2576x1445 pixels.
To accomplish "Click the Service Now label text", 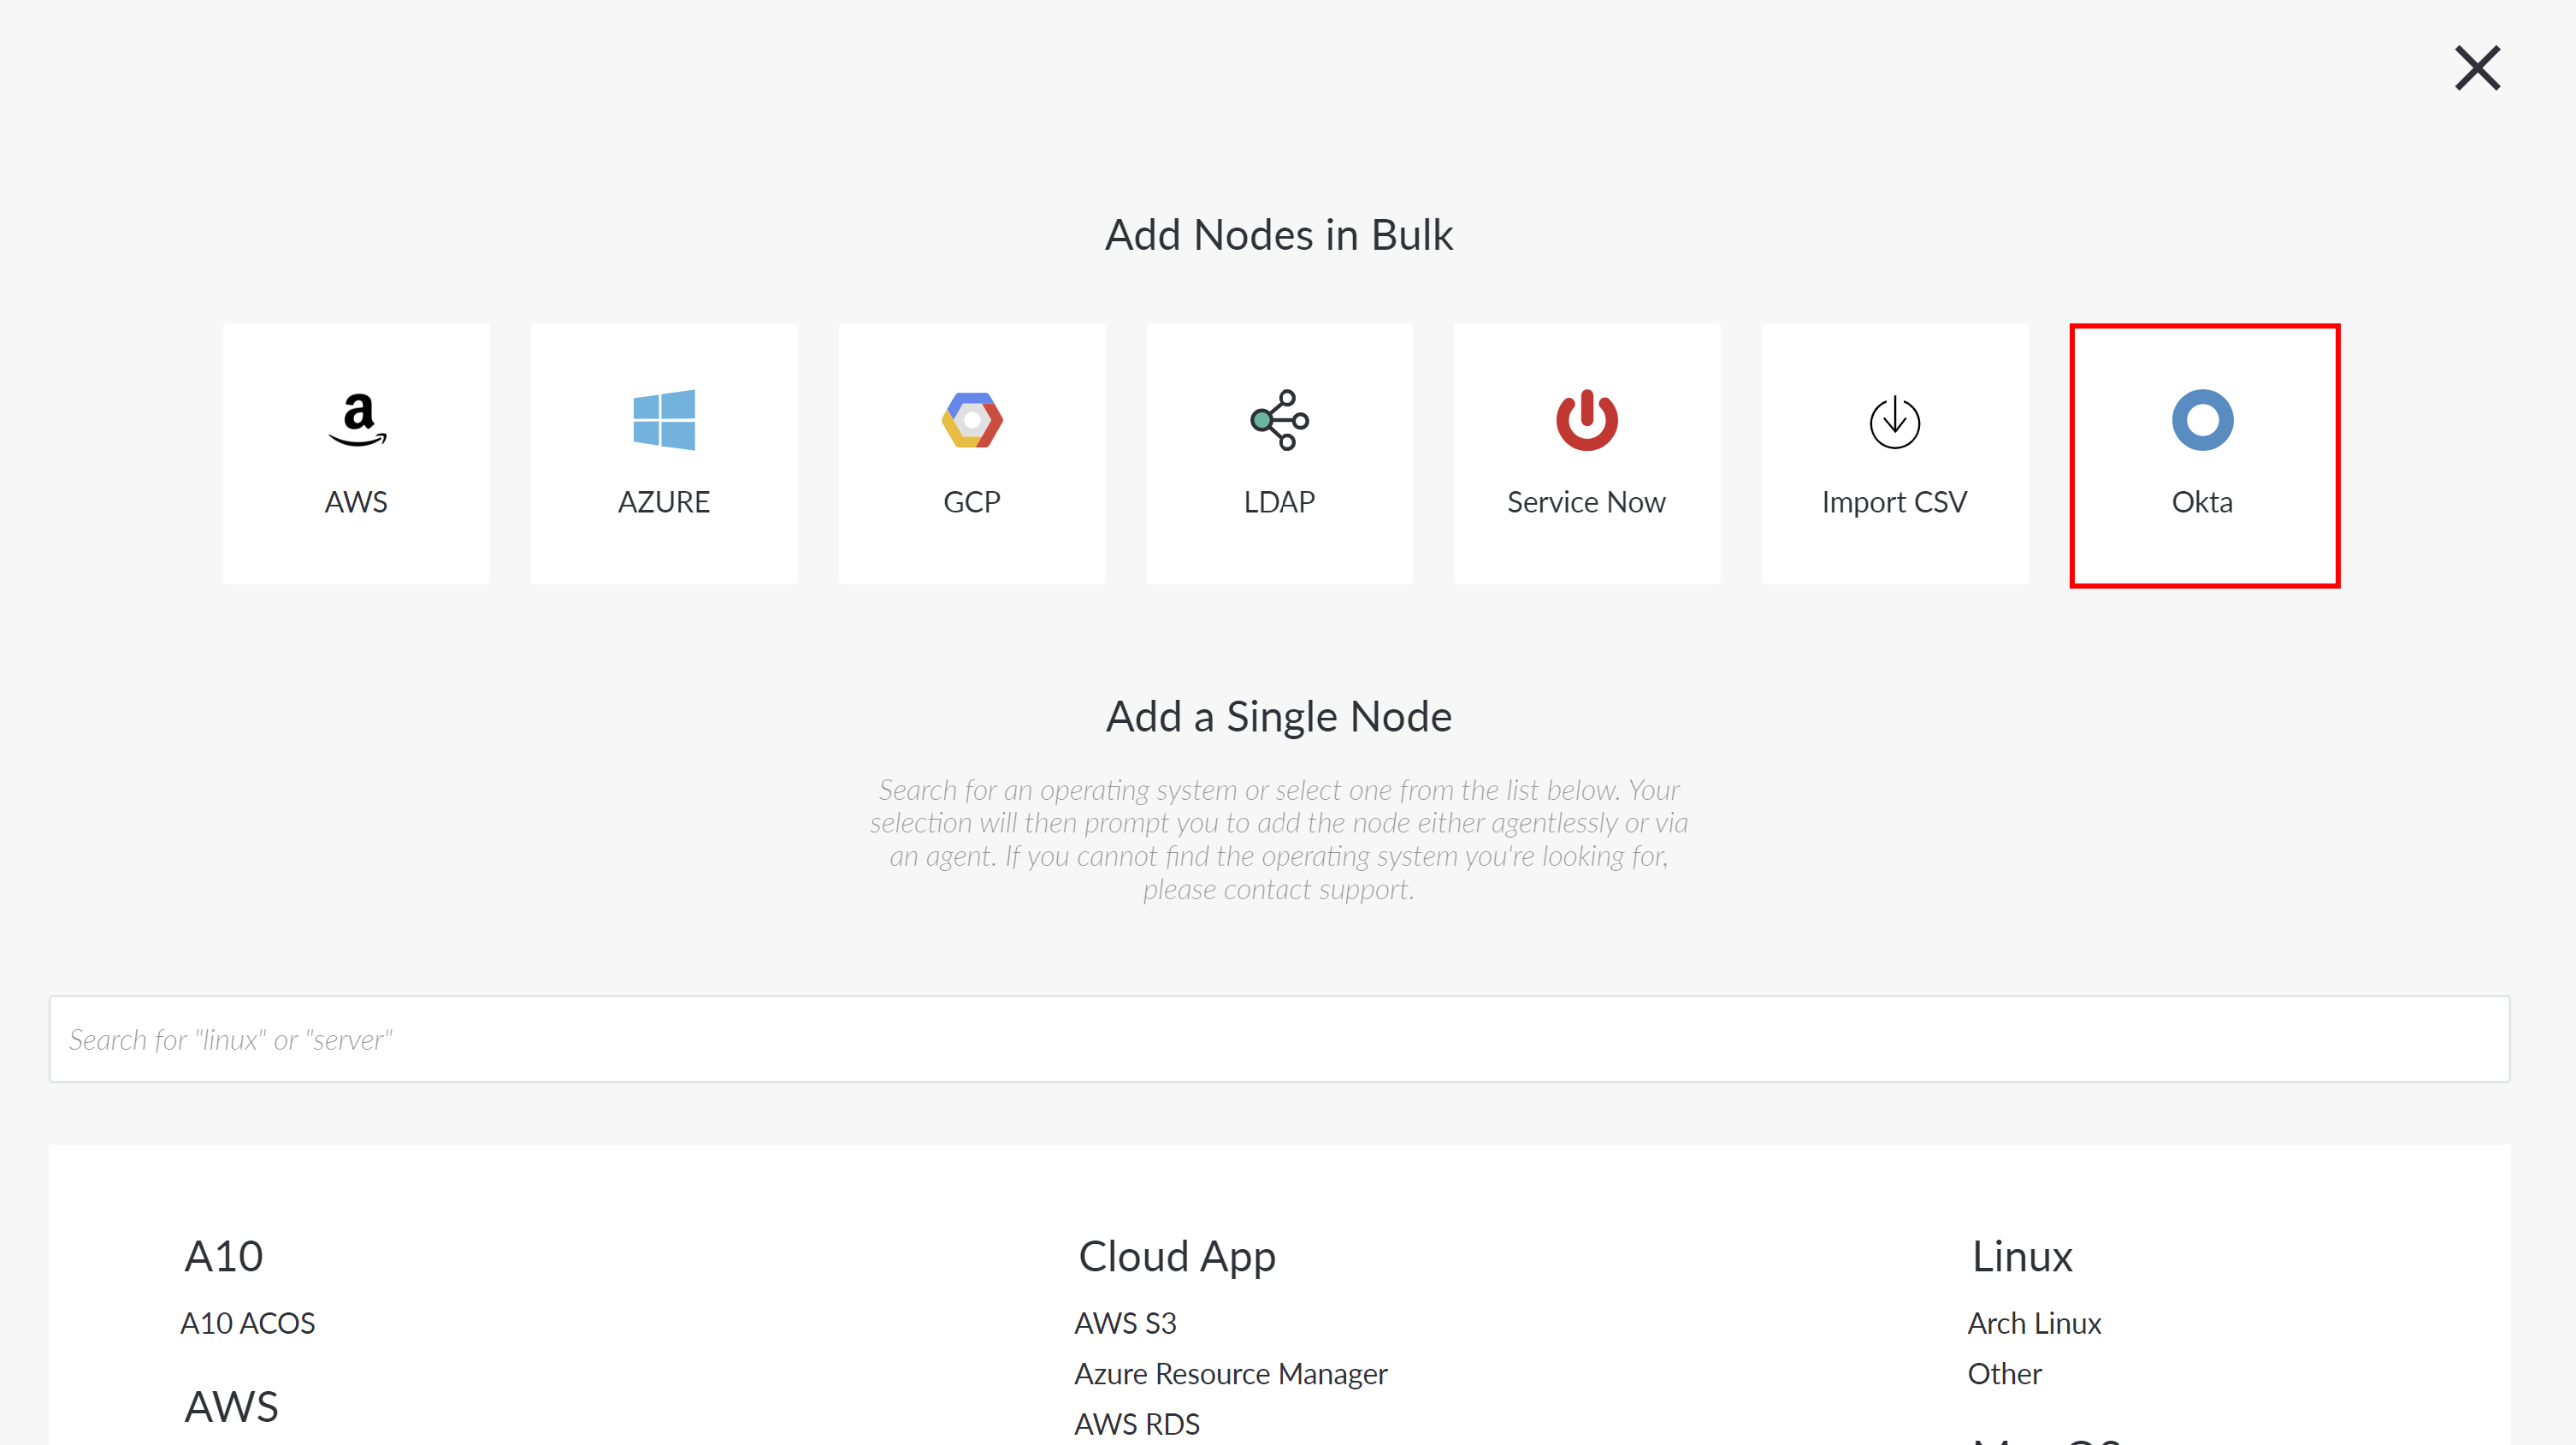I will pyautogui.click(x=1587, y=501).
